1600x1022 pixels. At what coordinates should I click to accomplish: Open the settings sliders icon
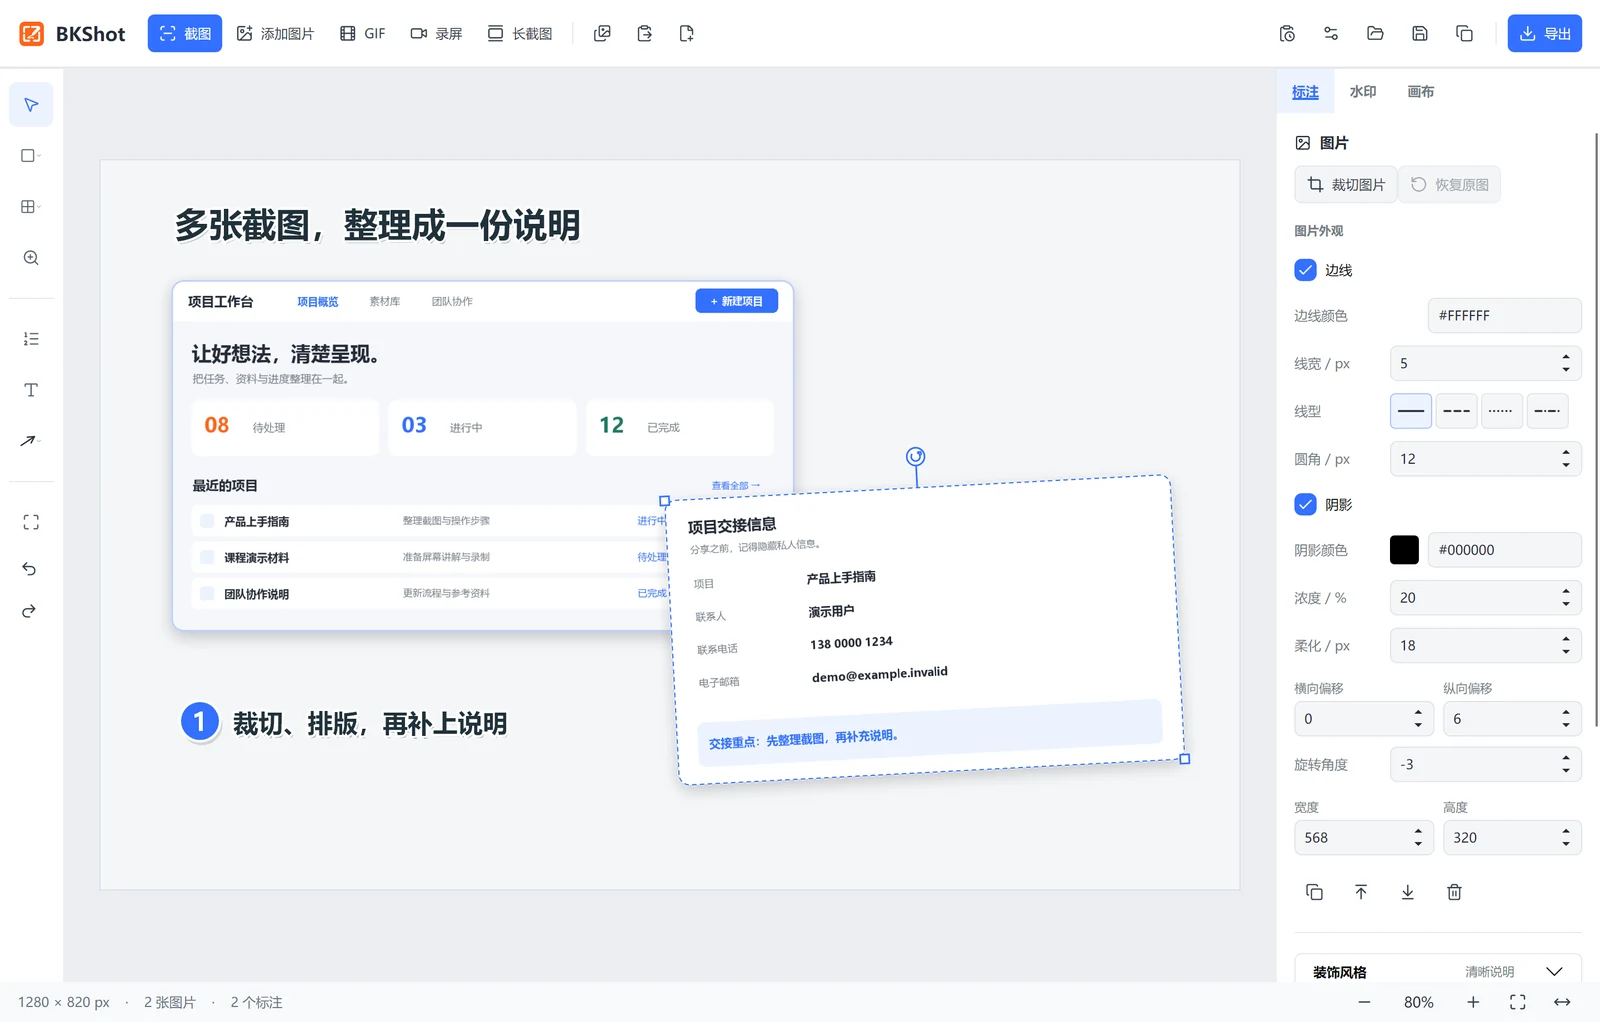[1331, 34]
